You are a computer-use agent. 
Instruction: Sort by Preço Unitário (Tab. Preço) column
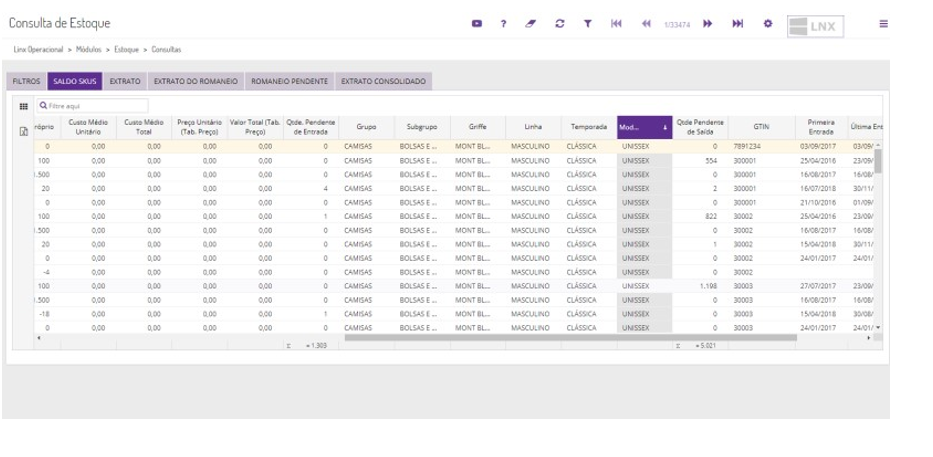pos(200,127)
